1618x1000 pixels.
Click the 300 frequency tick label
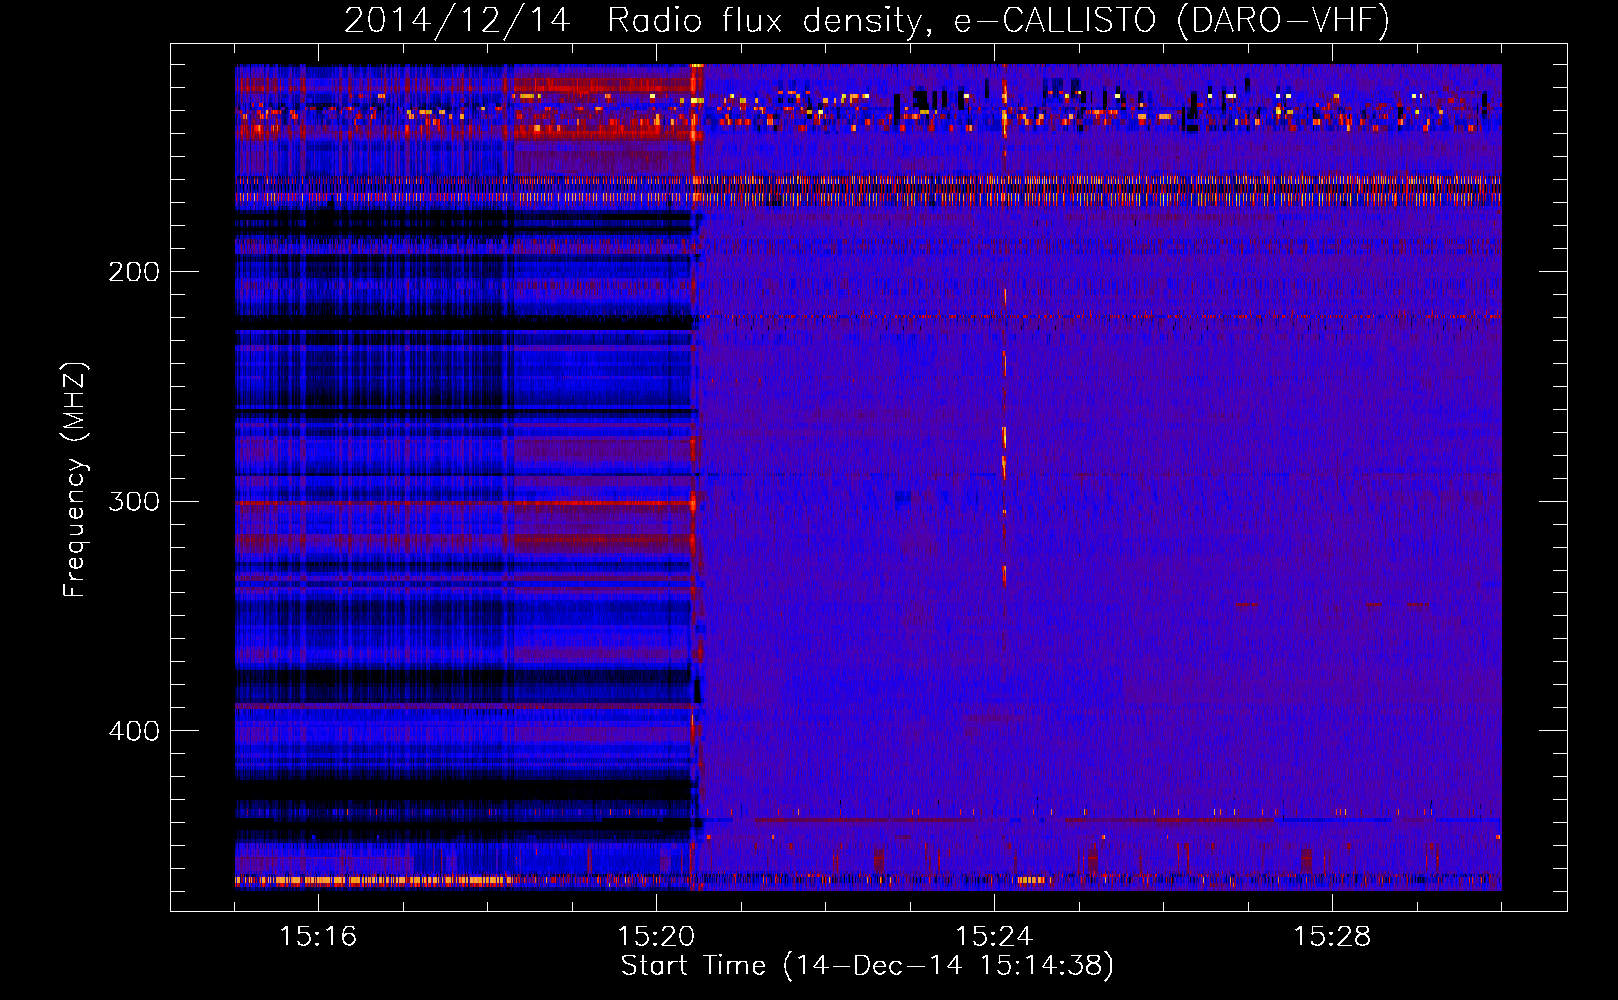click(x=134, y=501)
